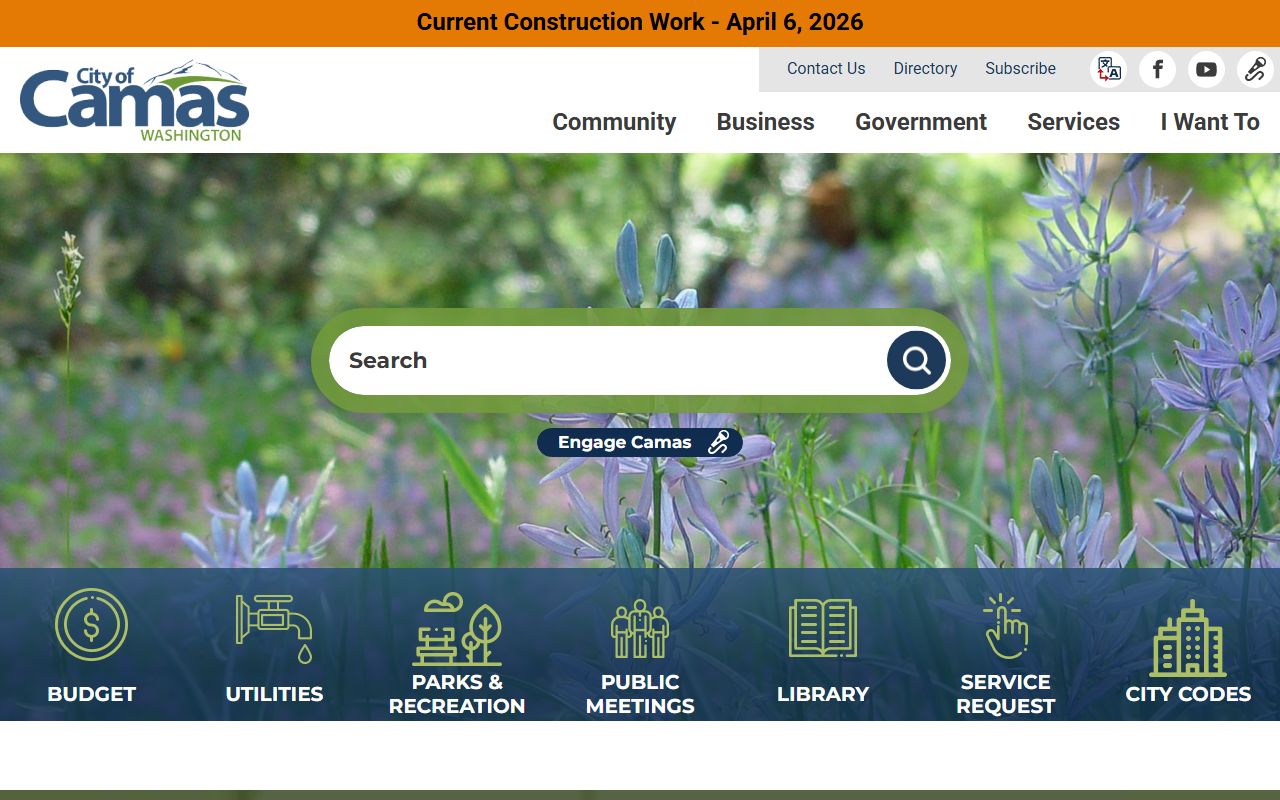
Task: Click the Parks & Recreation bench icon
Action: [457, 629]
